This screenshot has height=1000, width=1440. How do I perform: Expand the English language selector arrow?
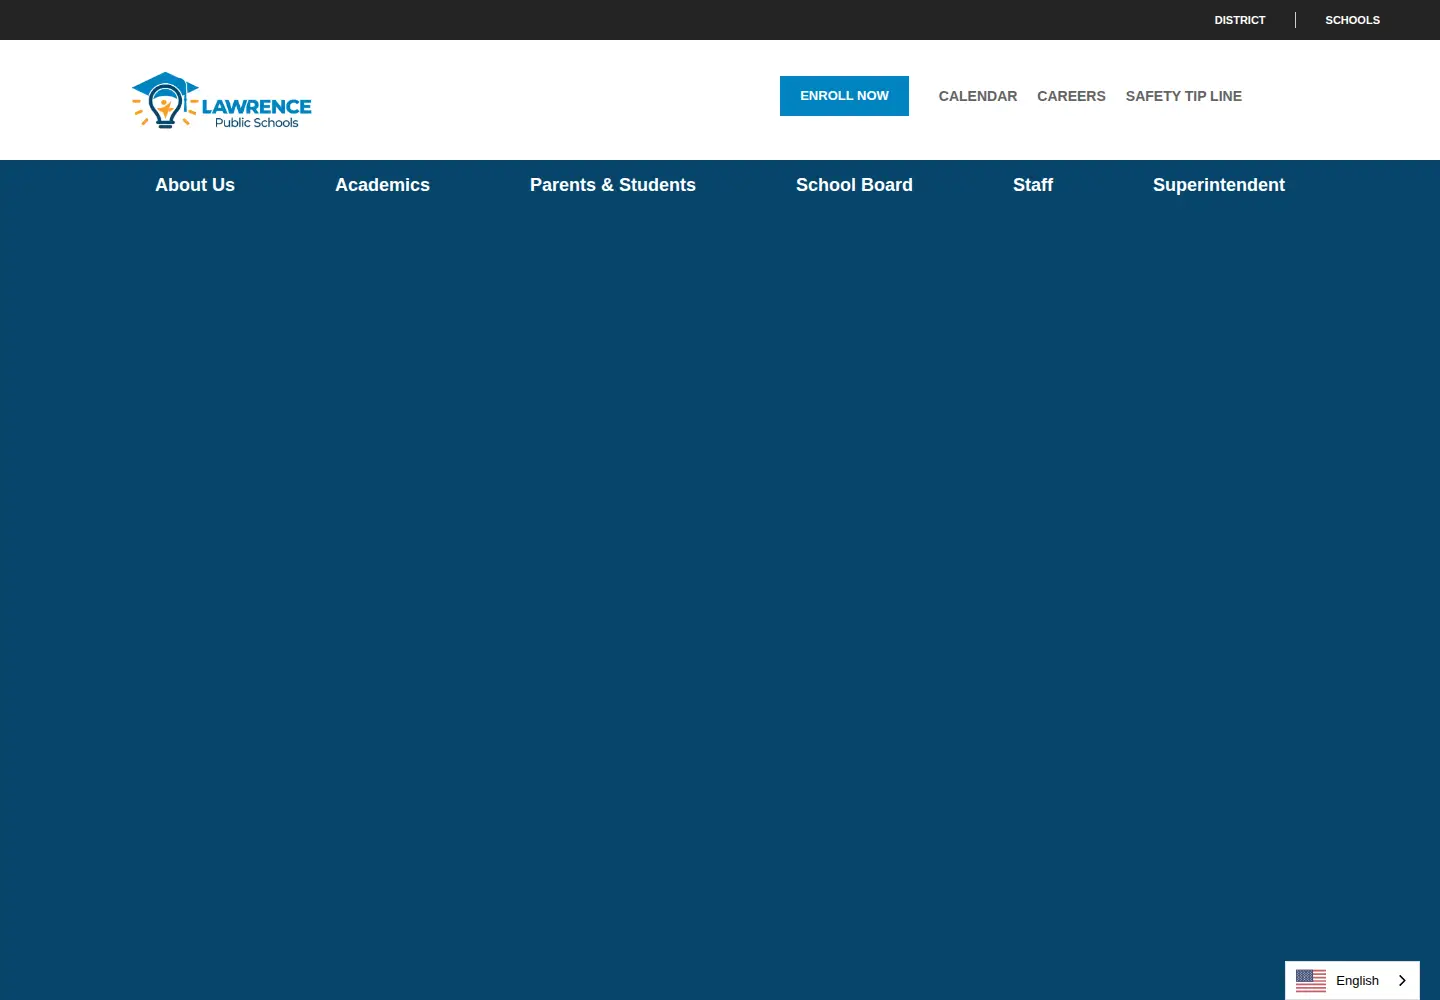tap(1402, 981)
